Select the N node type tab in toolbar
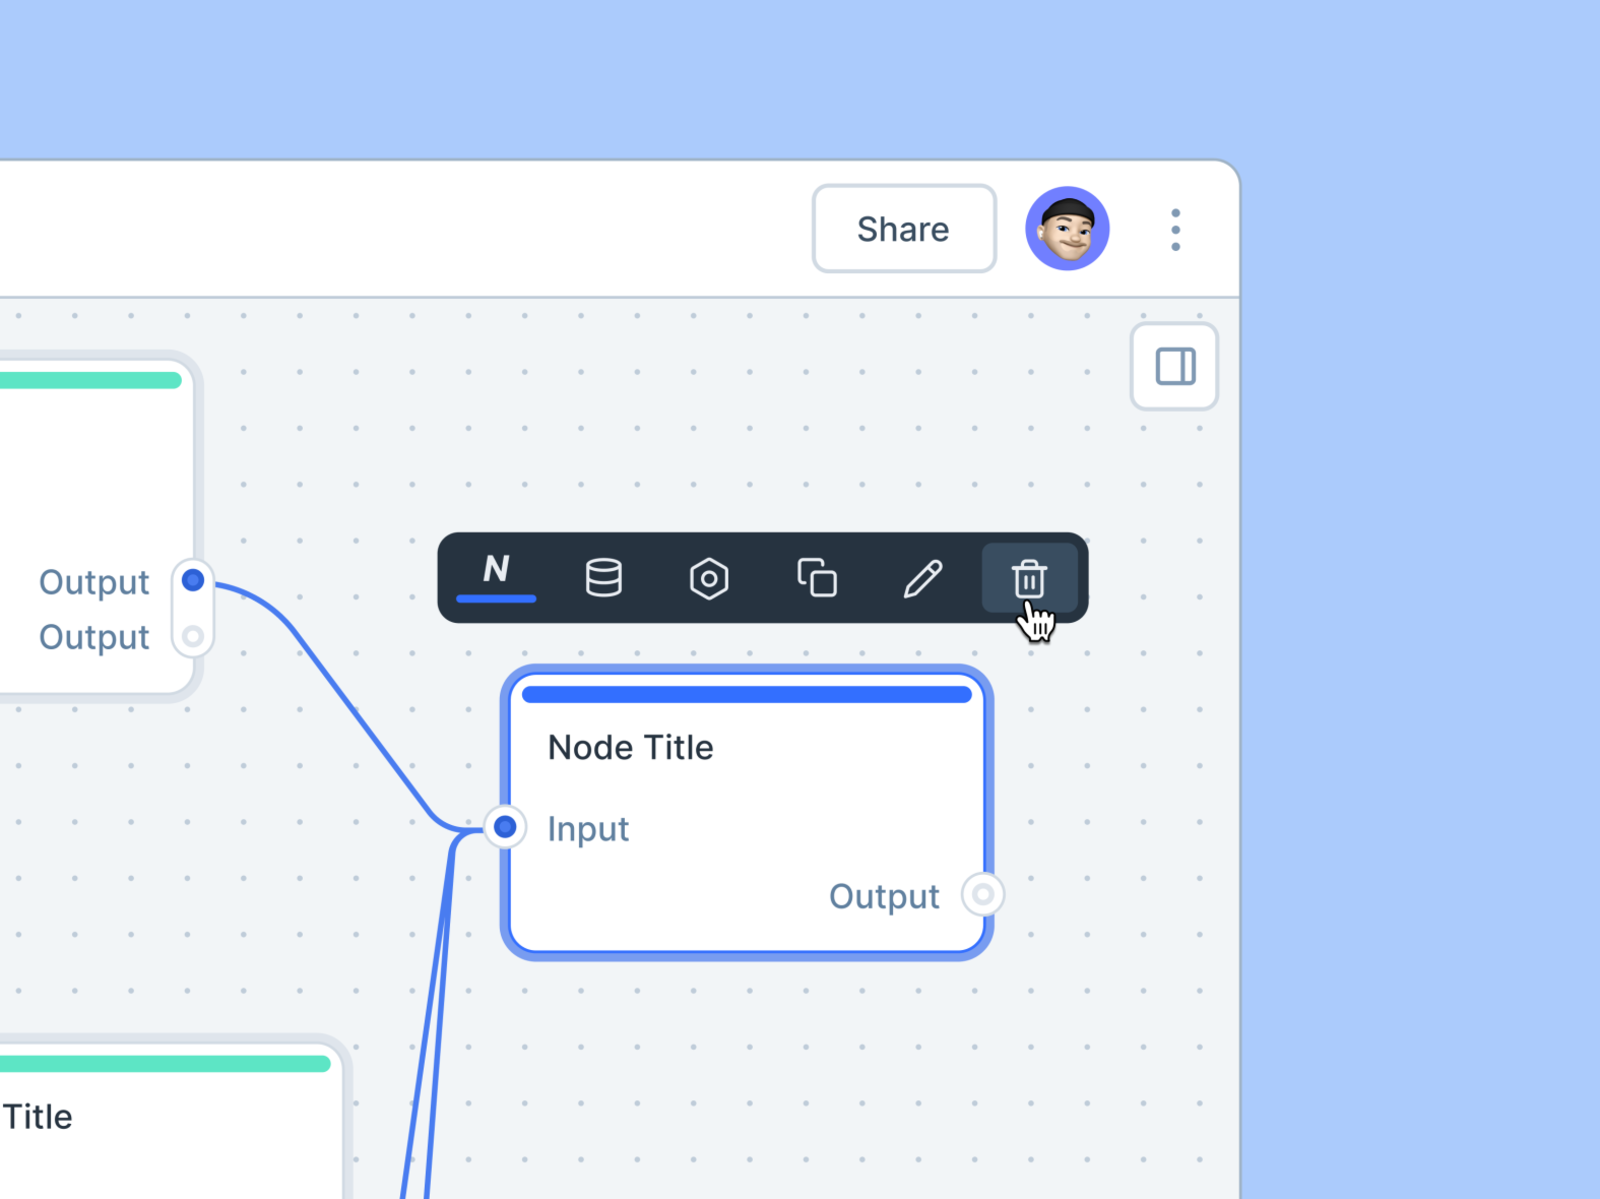Image resolution: width=1600 pixels, height=1199 pixels. (496, 572)
